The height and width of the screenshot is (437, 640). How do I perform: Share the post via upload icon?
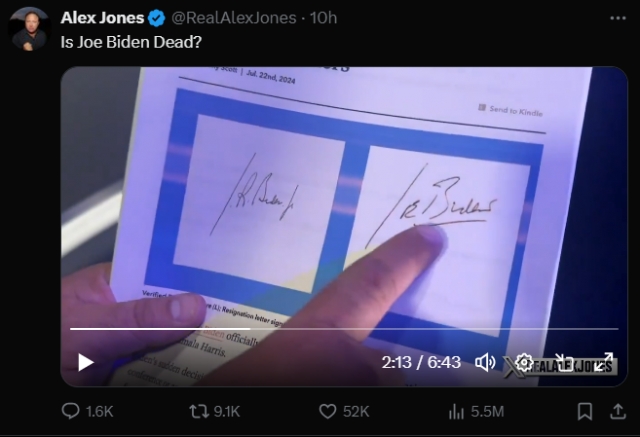[618, 411]
